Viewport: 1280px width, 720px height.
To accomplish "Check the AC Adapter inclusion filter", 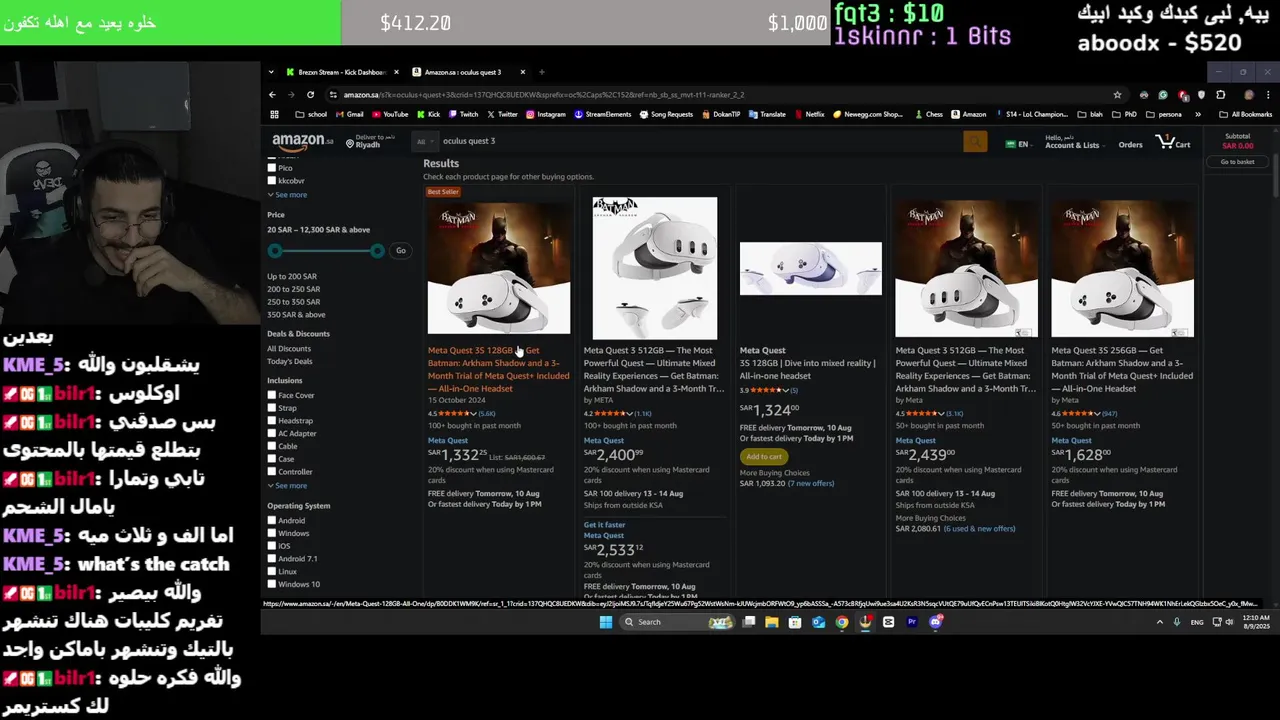I will point(271,433).
